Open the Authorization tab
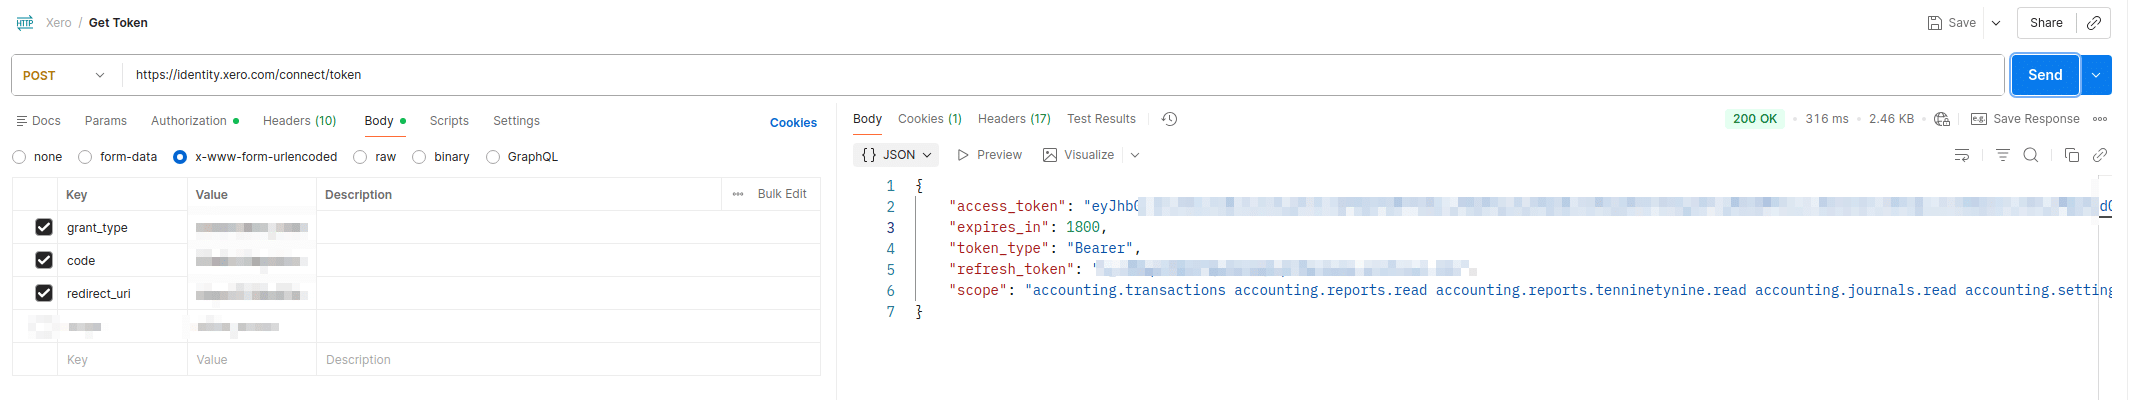 (195, 121)
